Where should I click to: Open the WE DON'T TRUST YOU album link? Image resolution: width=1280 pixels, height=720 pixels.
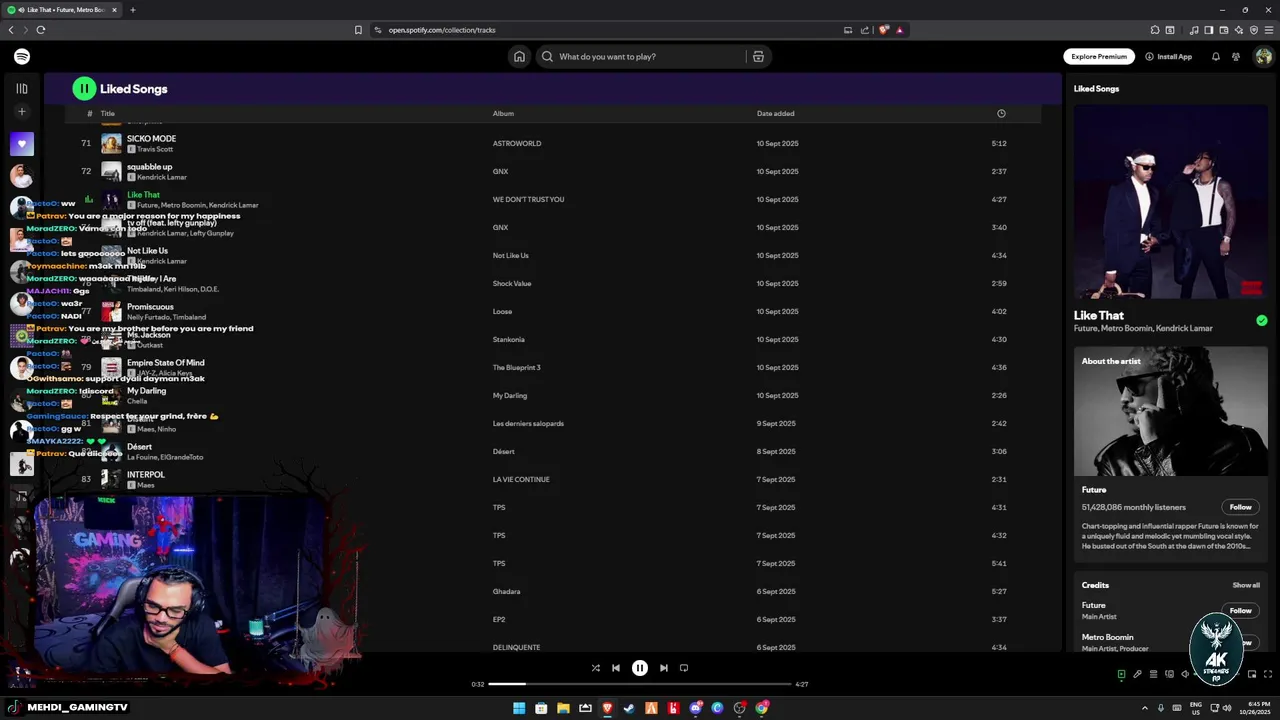click(x=528, y=199)
